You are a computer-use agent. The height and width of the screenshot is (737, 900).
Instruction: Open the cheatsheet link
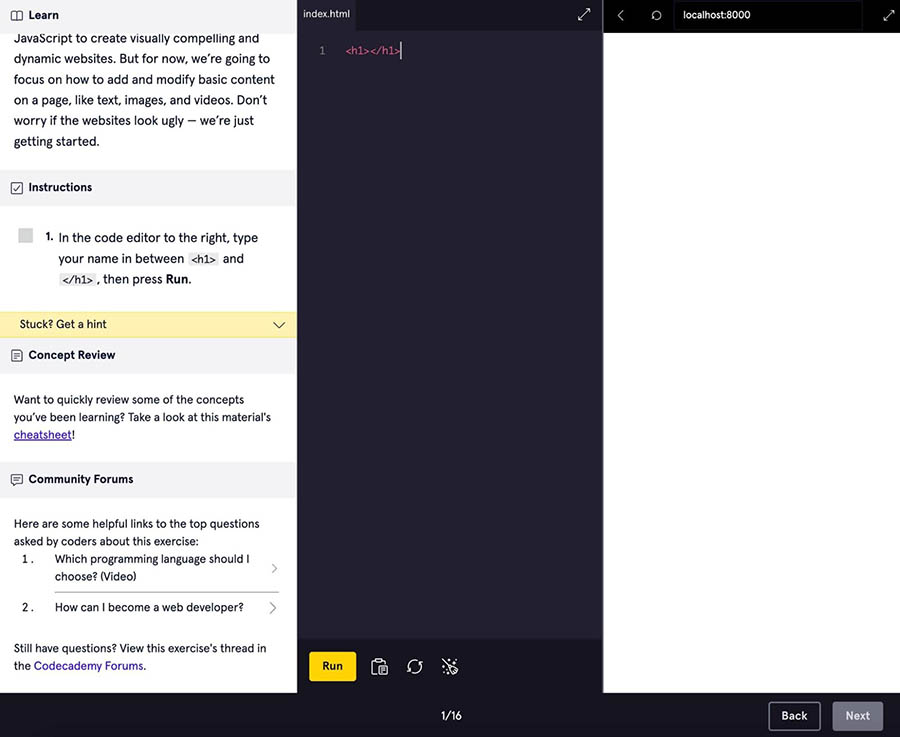pos(42,435)
